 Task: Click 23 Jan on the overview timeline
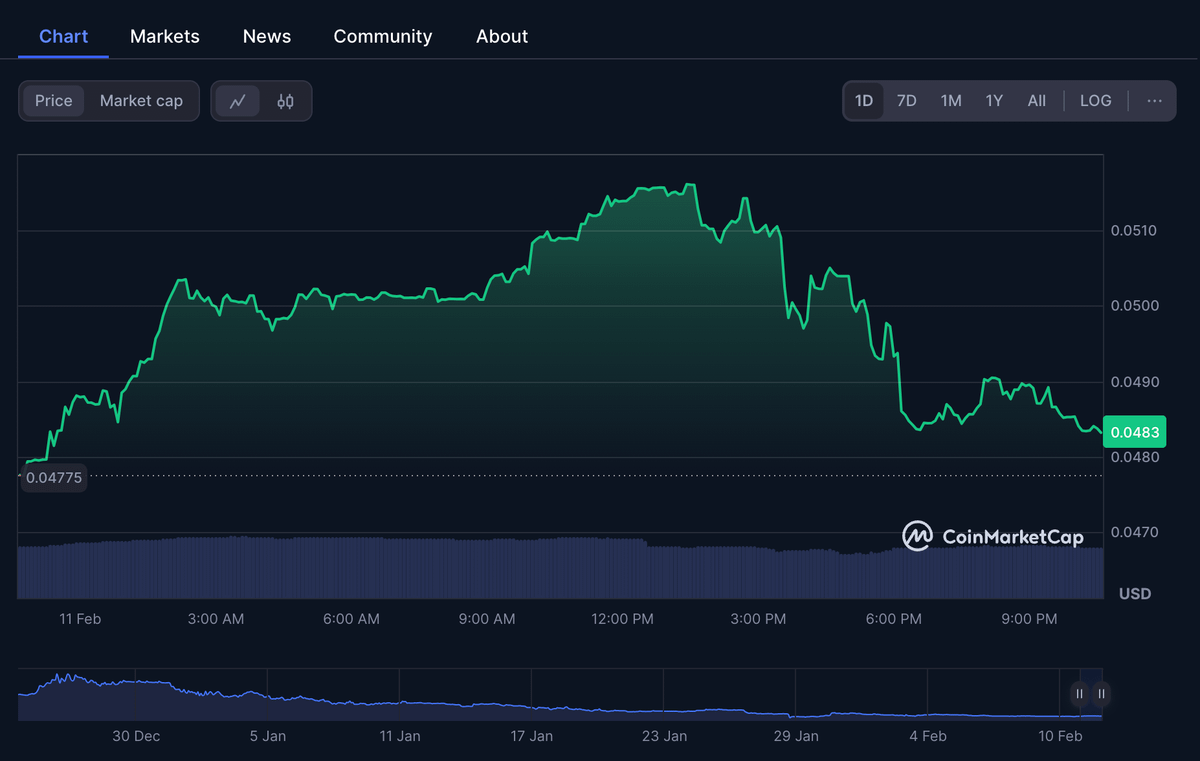664,736
